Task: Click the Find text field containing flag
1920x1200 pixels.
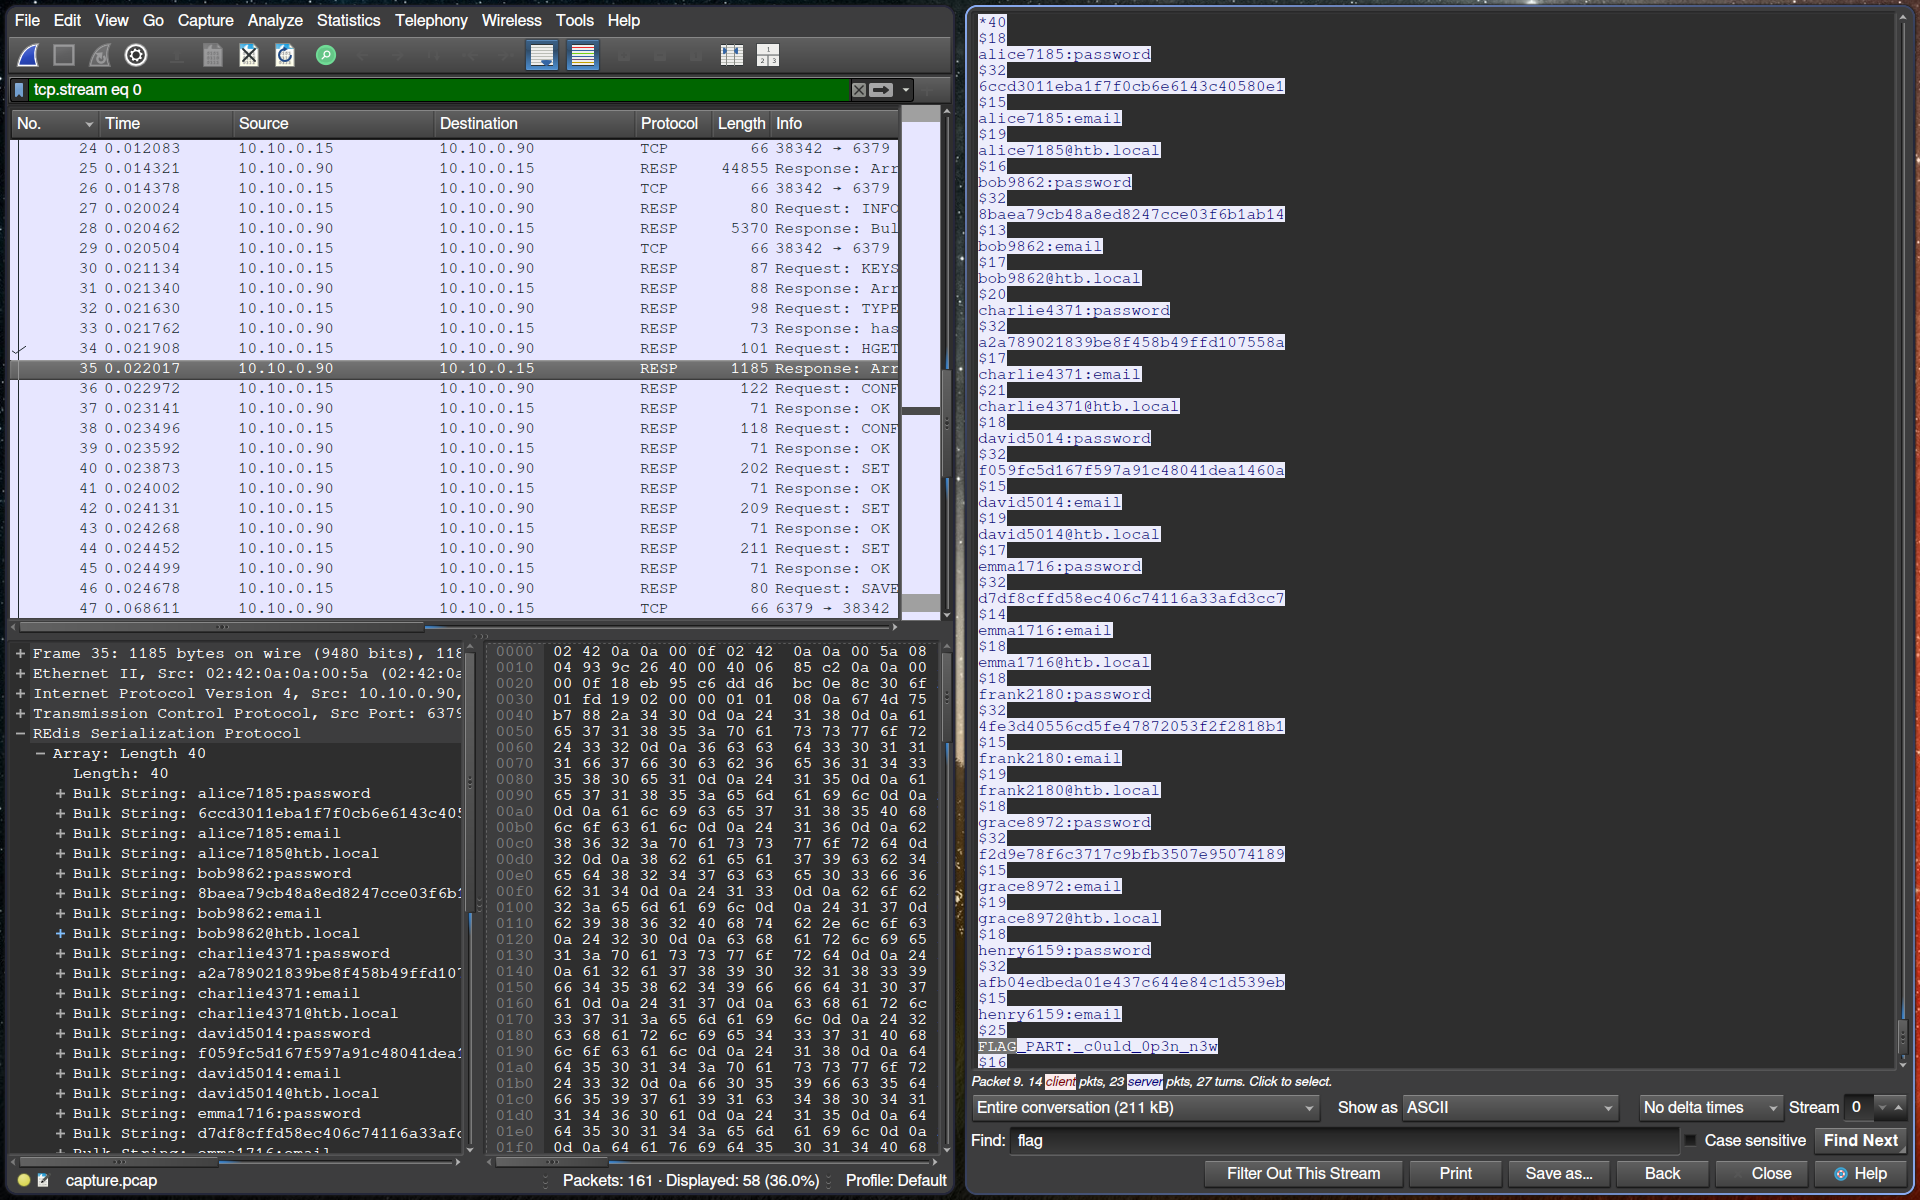Action: 1343,1140
